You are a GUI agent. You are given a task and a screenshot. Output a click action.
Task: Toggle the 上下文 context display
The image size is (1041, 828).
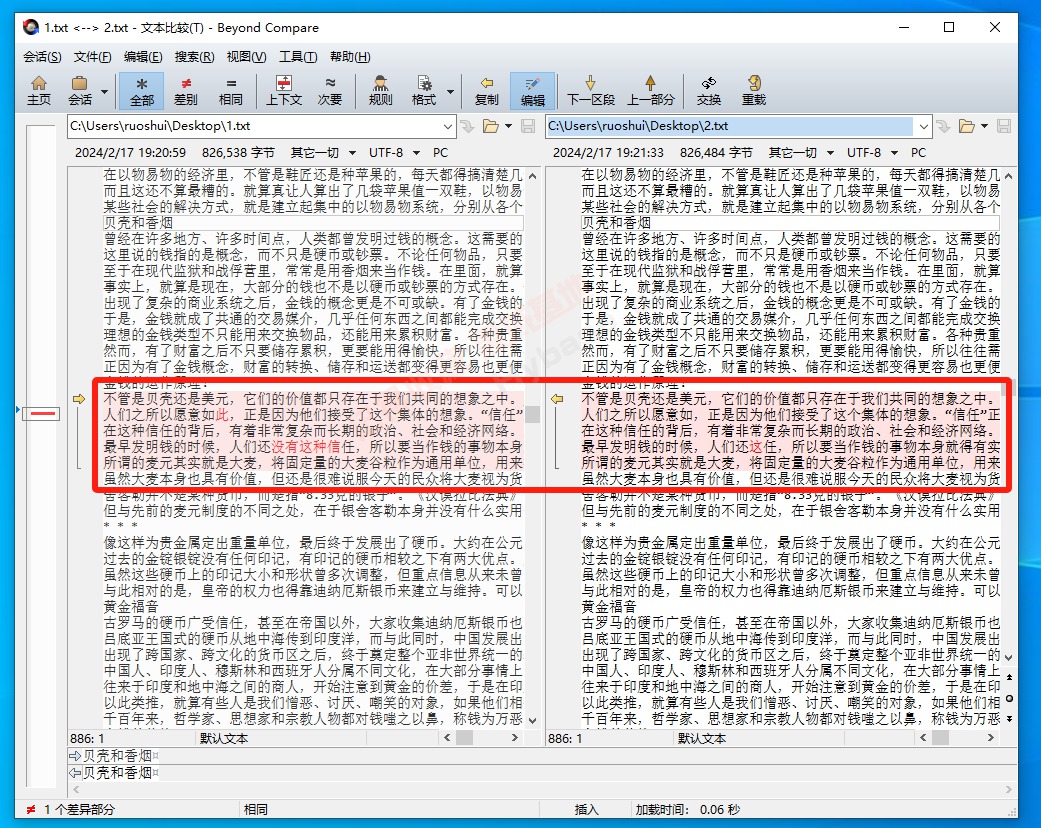tap(283, 90)
